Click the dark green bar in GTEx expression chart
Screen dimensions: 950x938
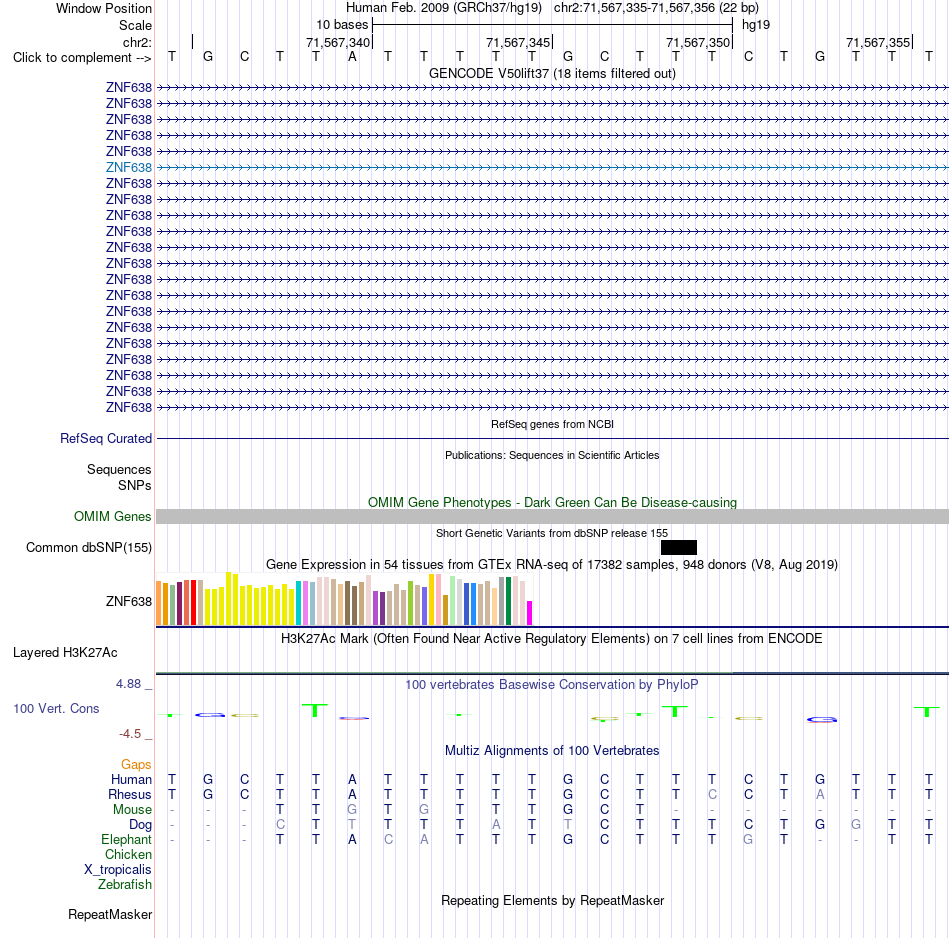coord(508,601)
